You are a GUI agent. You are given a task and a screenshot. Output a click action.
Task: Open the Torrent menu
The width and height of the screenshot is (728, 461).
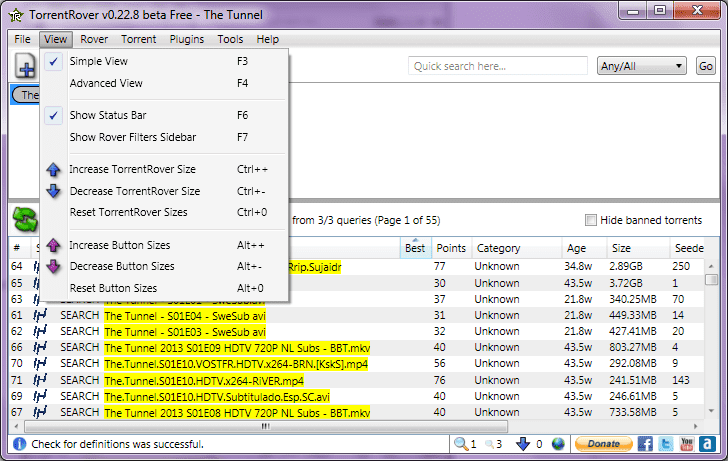[x=138, y=39]
